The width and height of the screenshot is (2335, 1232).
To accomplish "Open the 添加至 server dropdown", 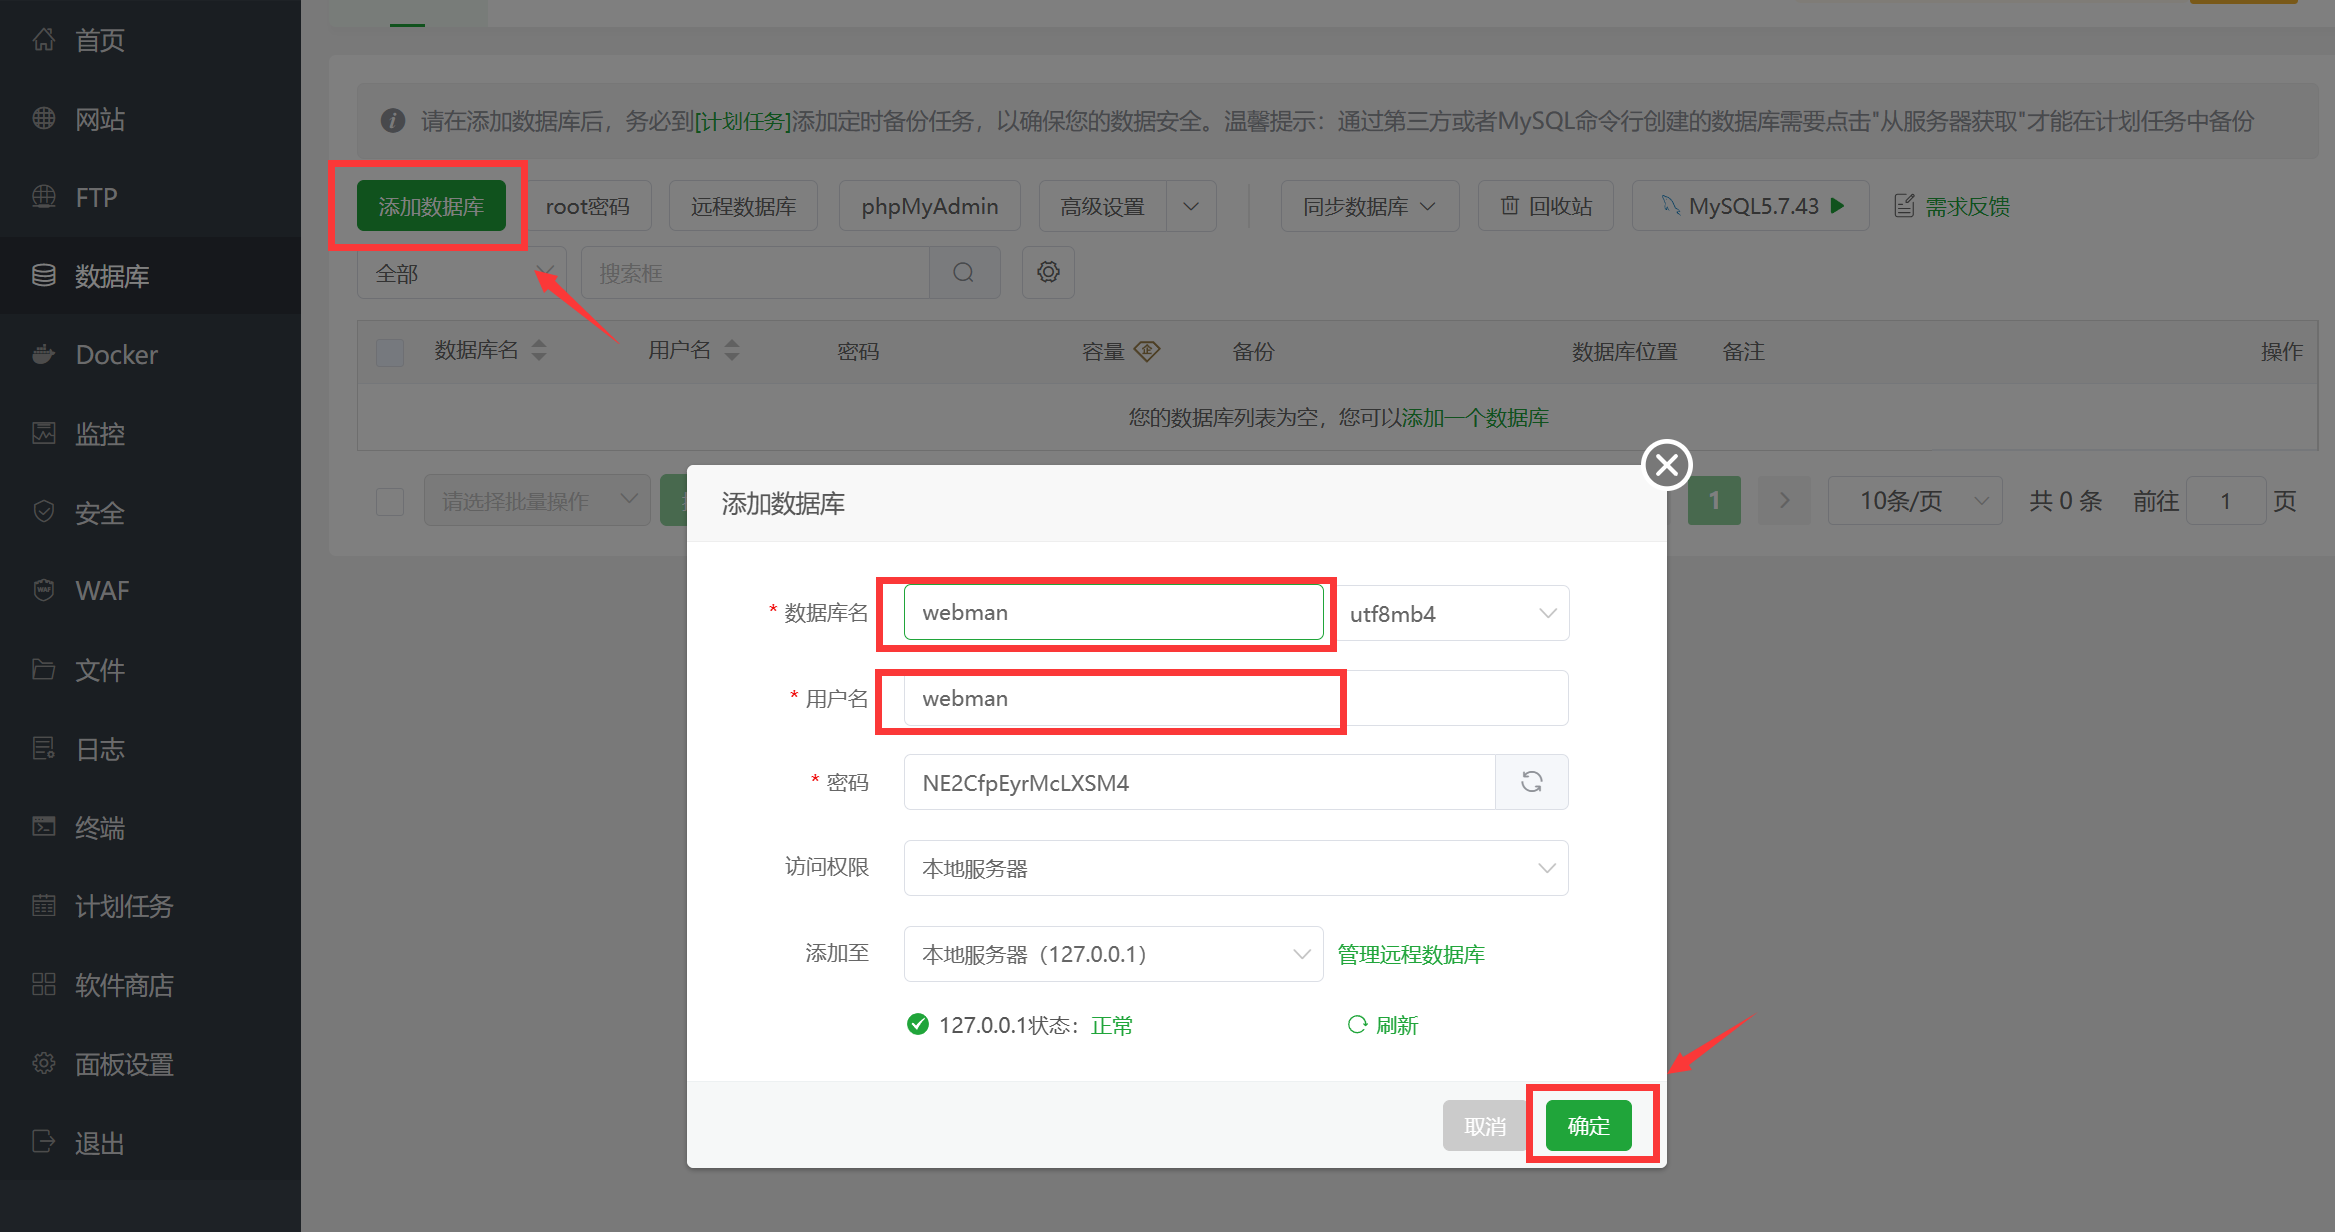I will click(x=1113, y=954).
